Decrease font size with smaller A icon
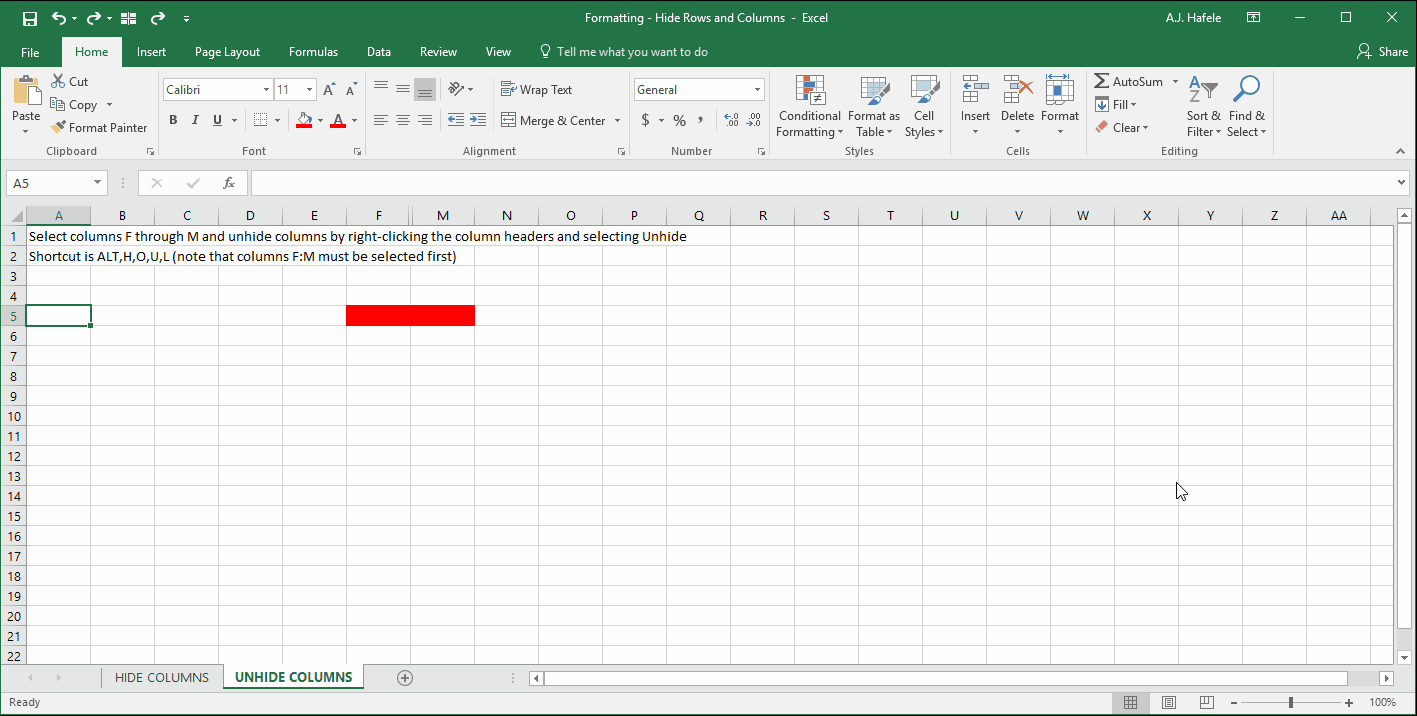This screenshot has height=716, width=1417. 351,90
